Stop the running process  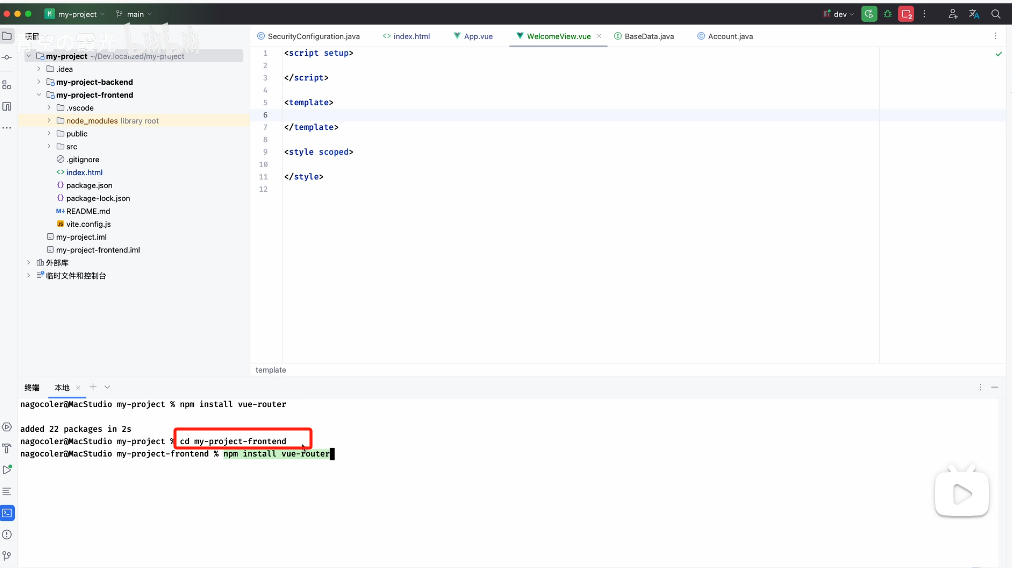(906, 14)
